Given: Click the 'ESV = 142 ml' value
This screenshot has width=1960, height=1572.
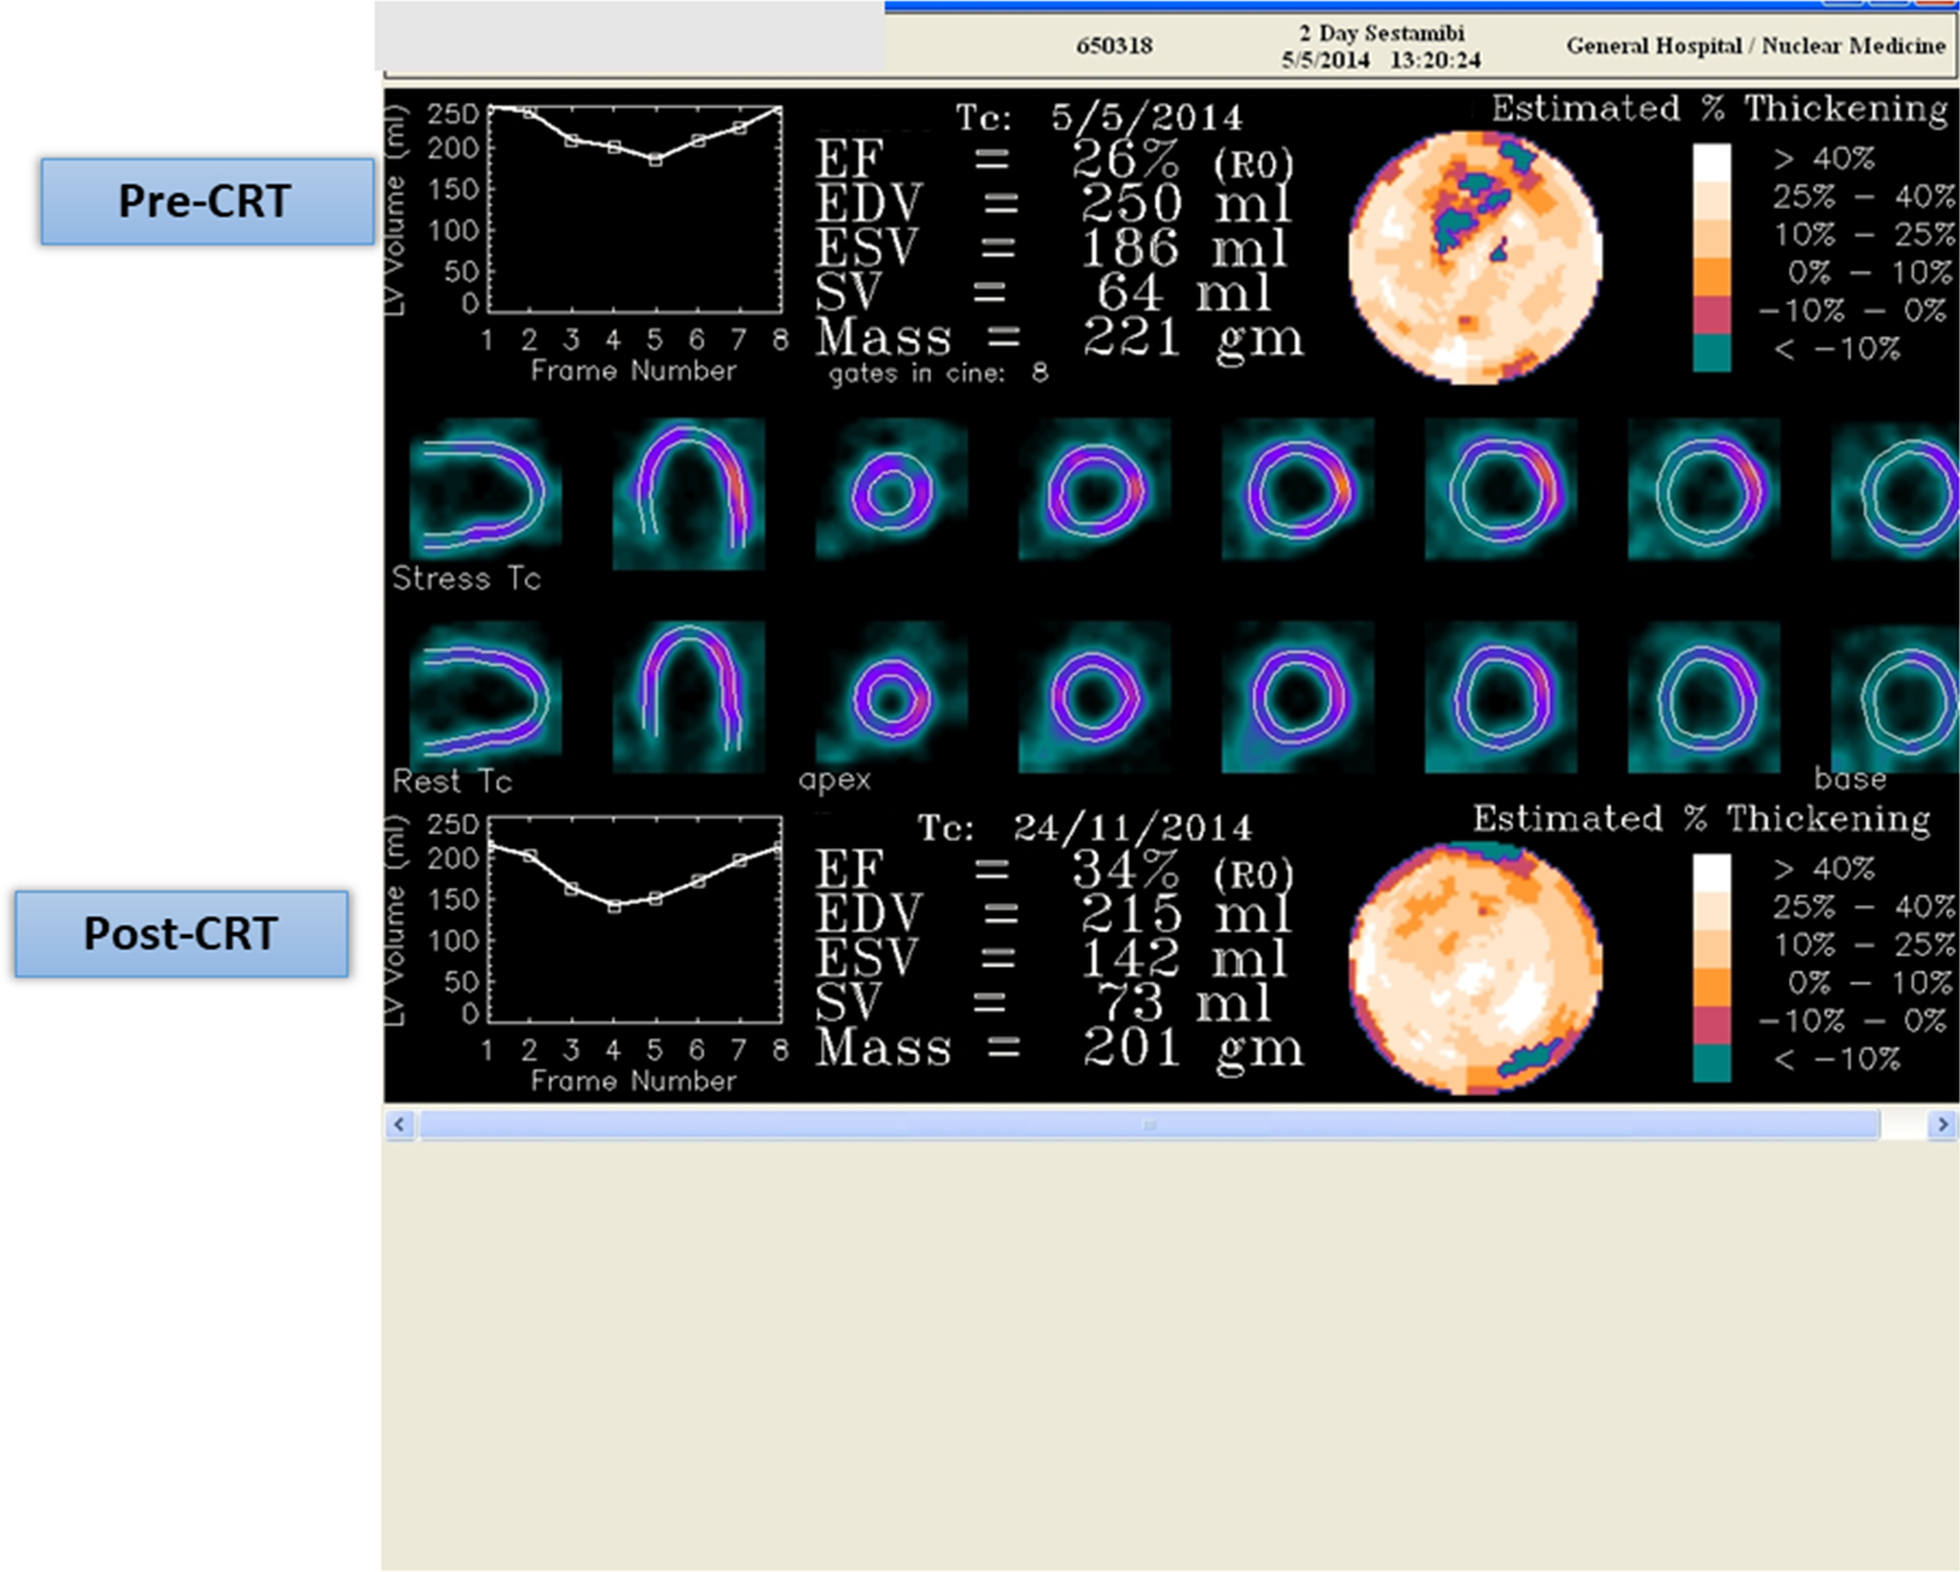Looking at the screenshot, I should click(x=1052, y=958).
